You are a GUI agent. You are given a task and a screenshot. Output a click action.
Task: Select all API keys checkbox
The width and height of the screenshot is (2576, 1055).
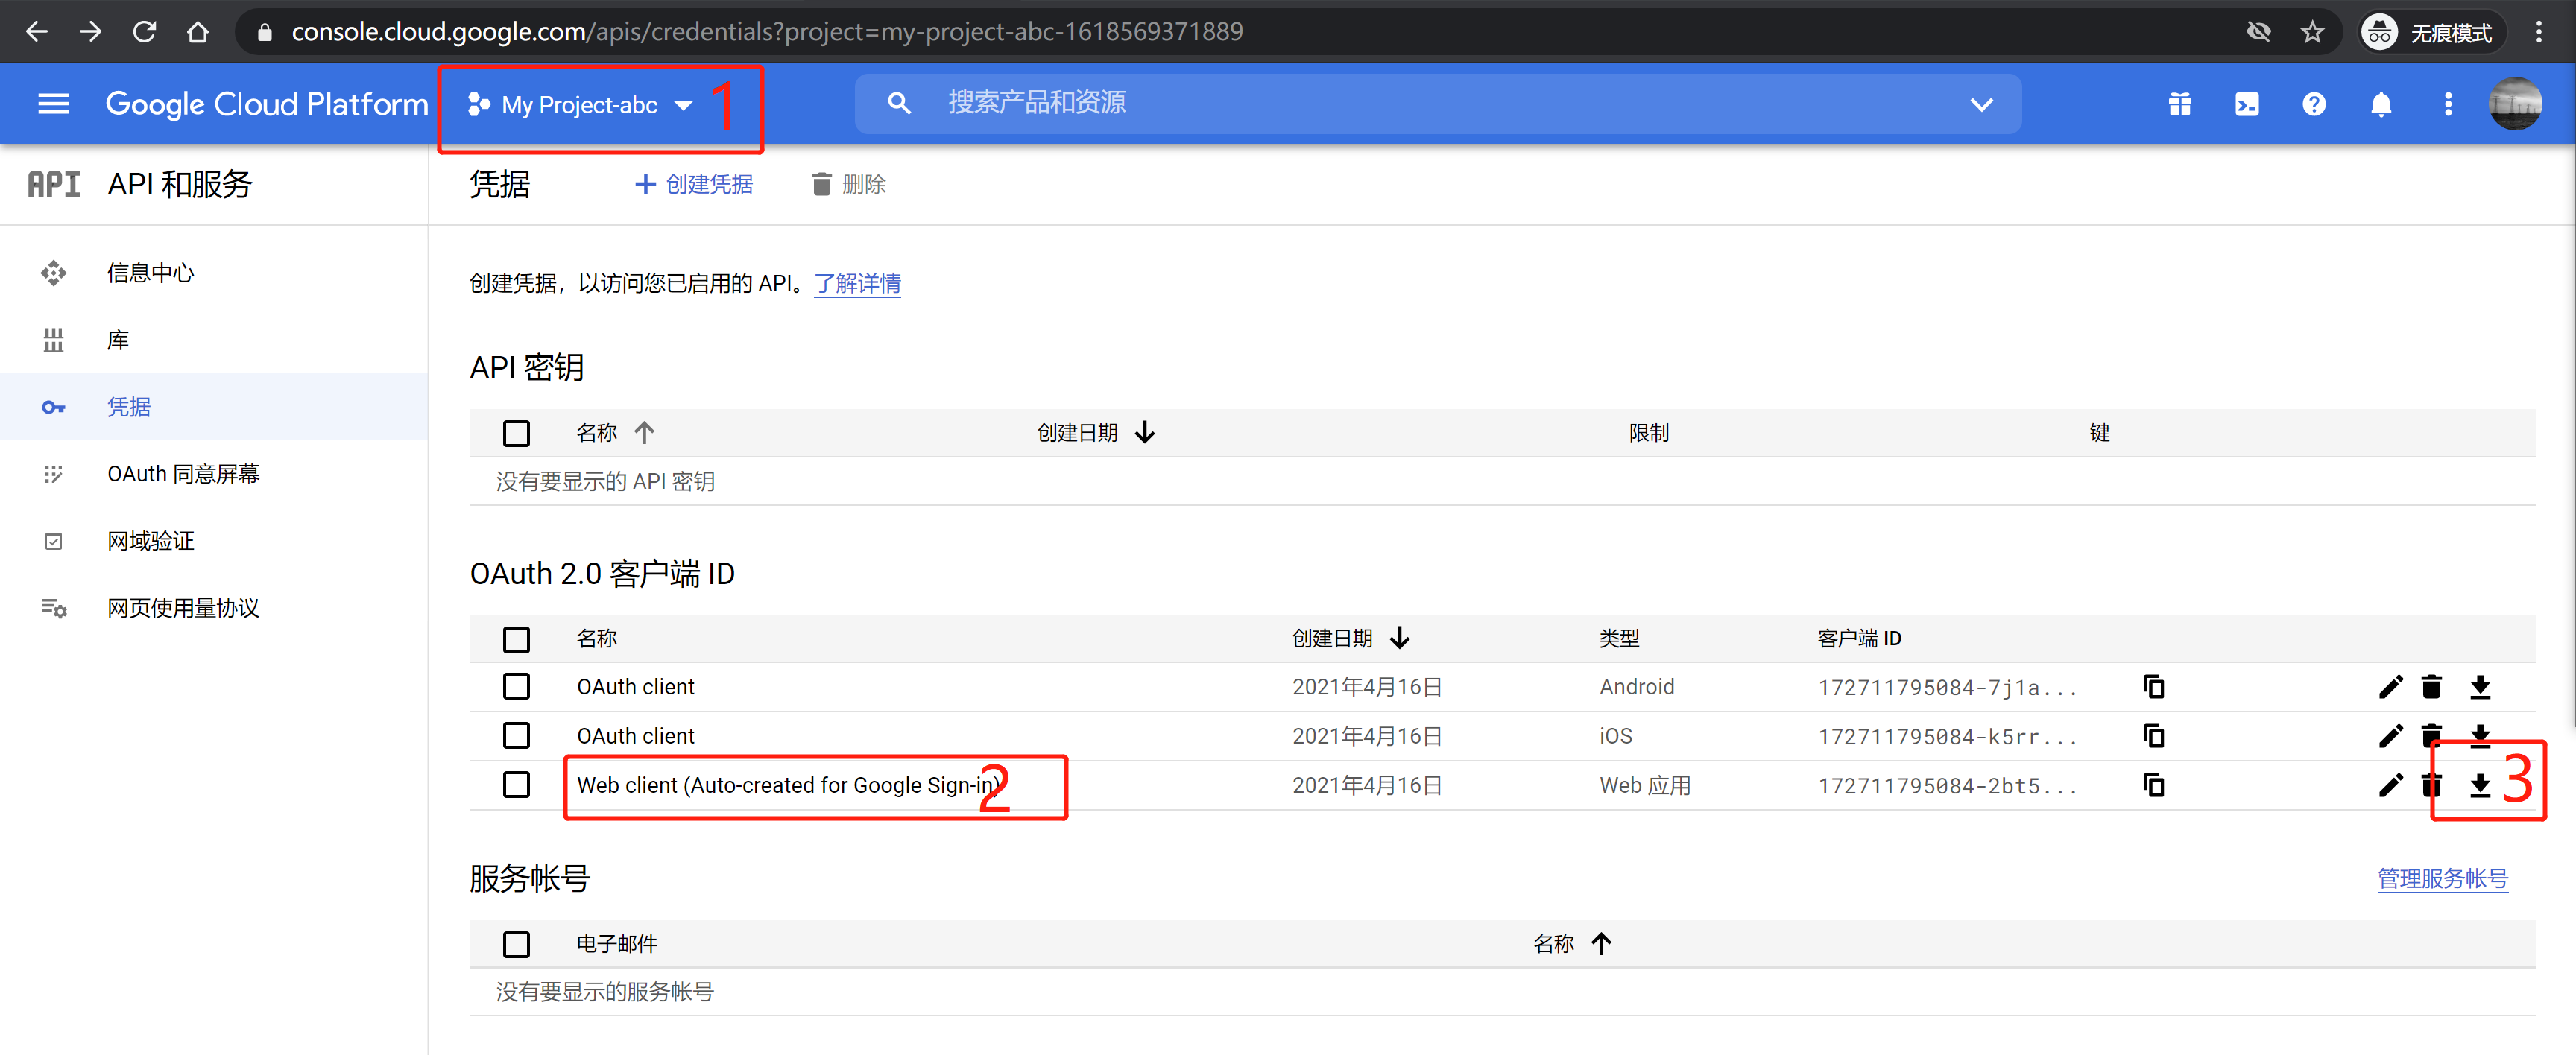pos(516,433)
